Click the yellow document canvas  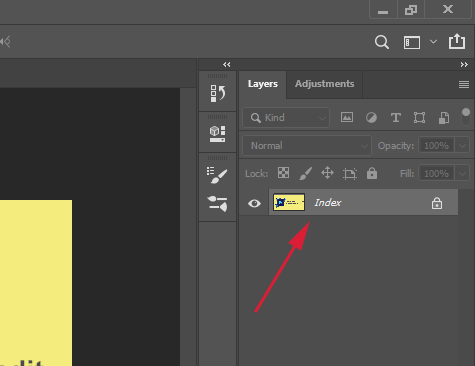point(36,283)
